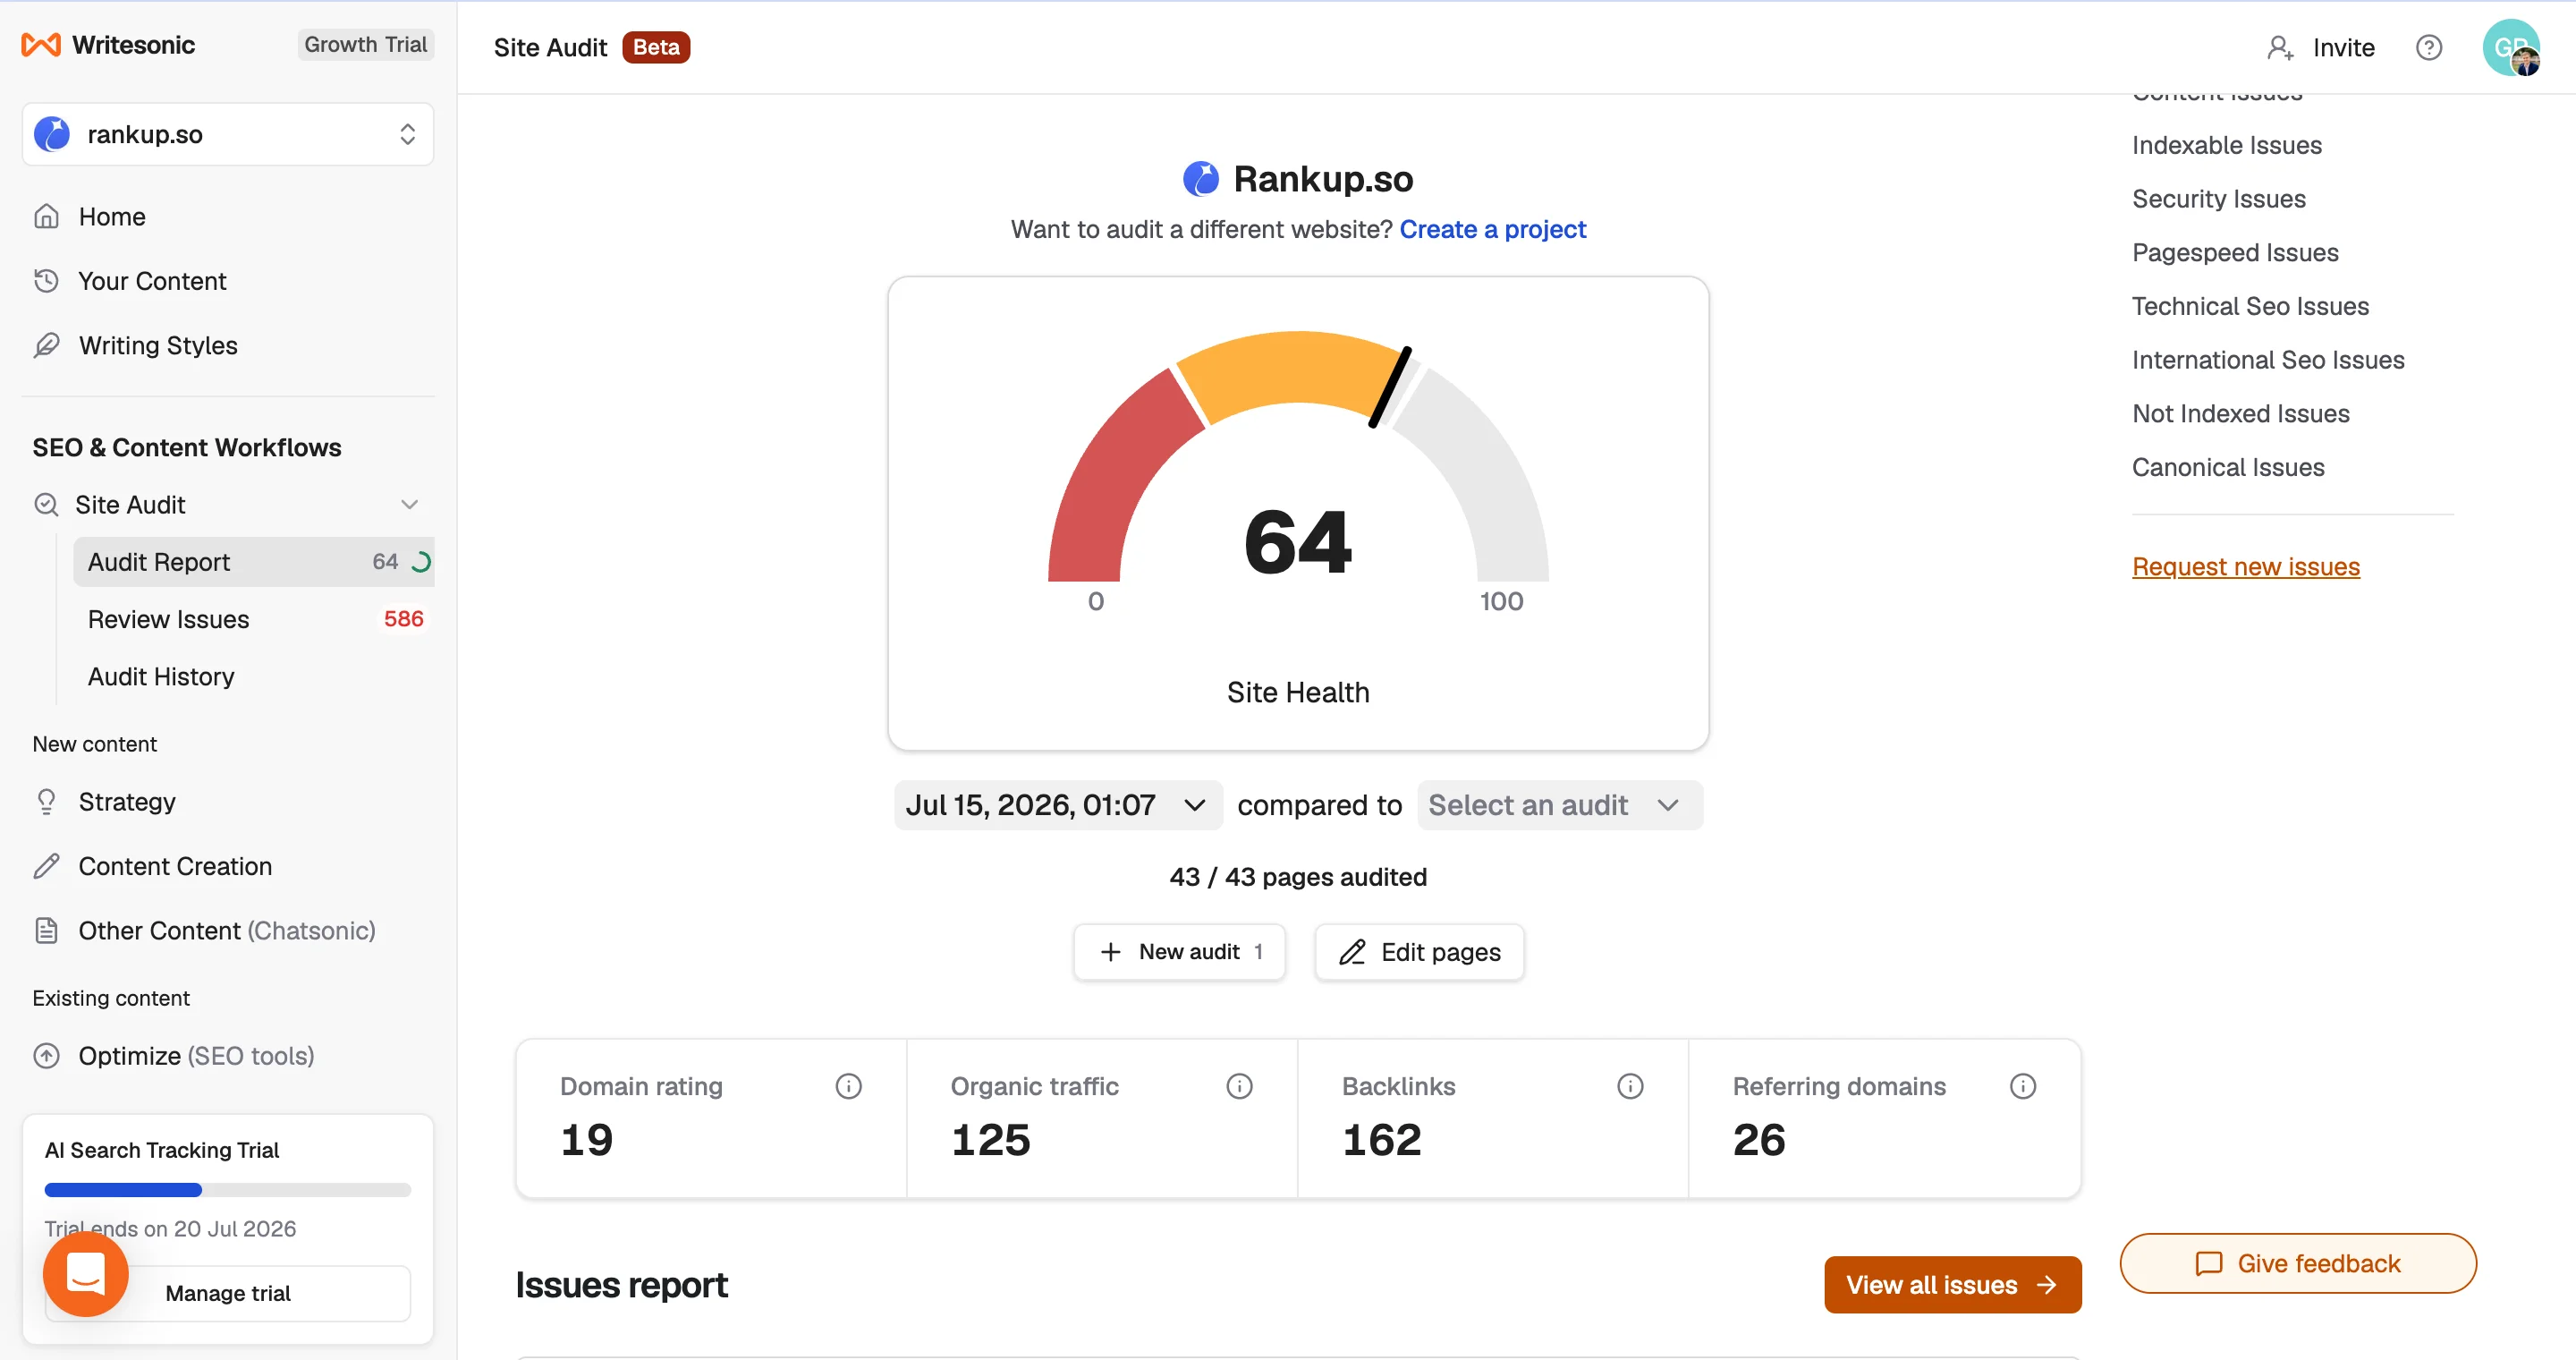Jump to Indexable Issues

pos(2227,145)
